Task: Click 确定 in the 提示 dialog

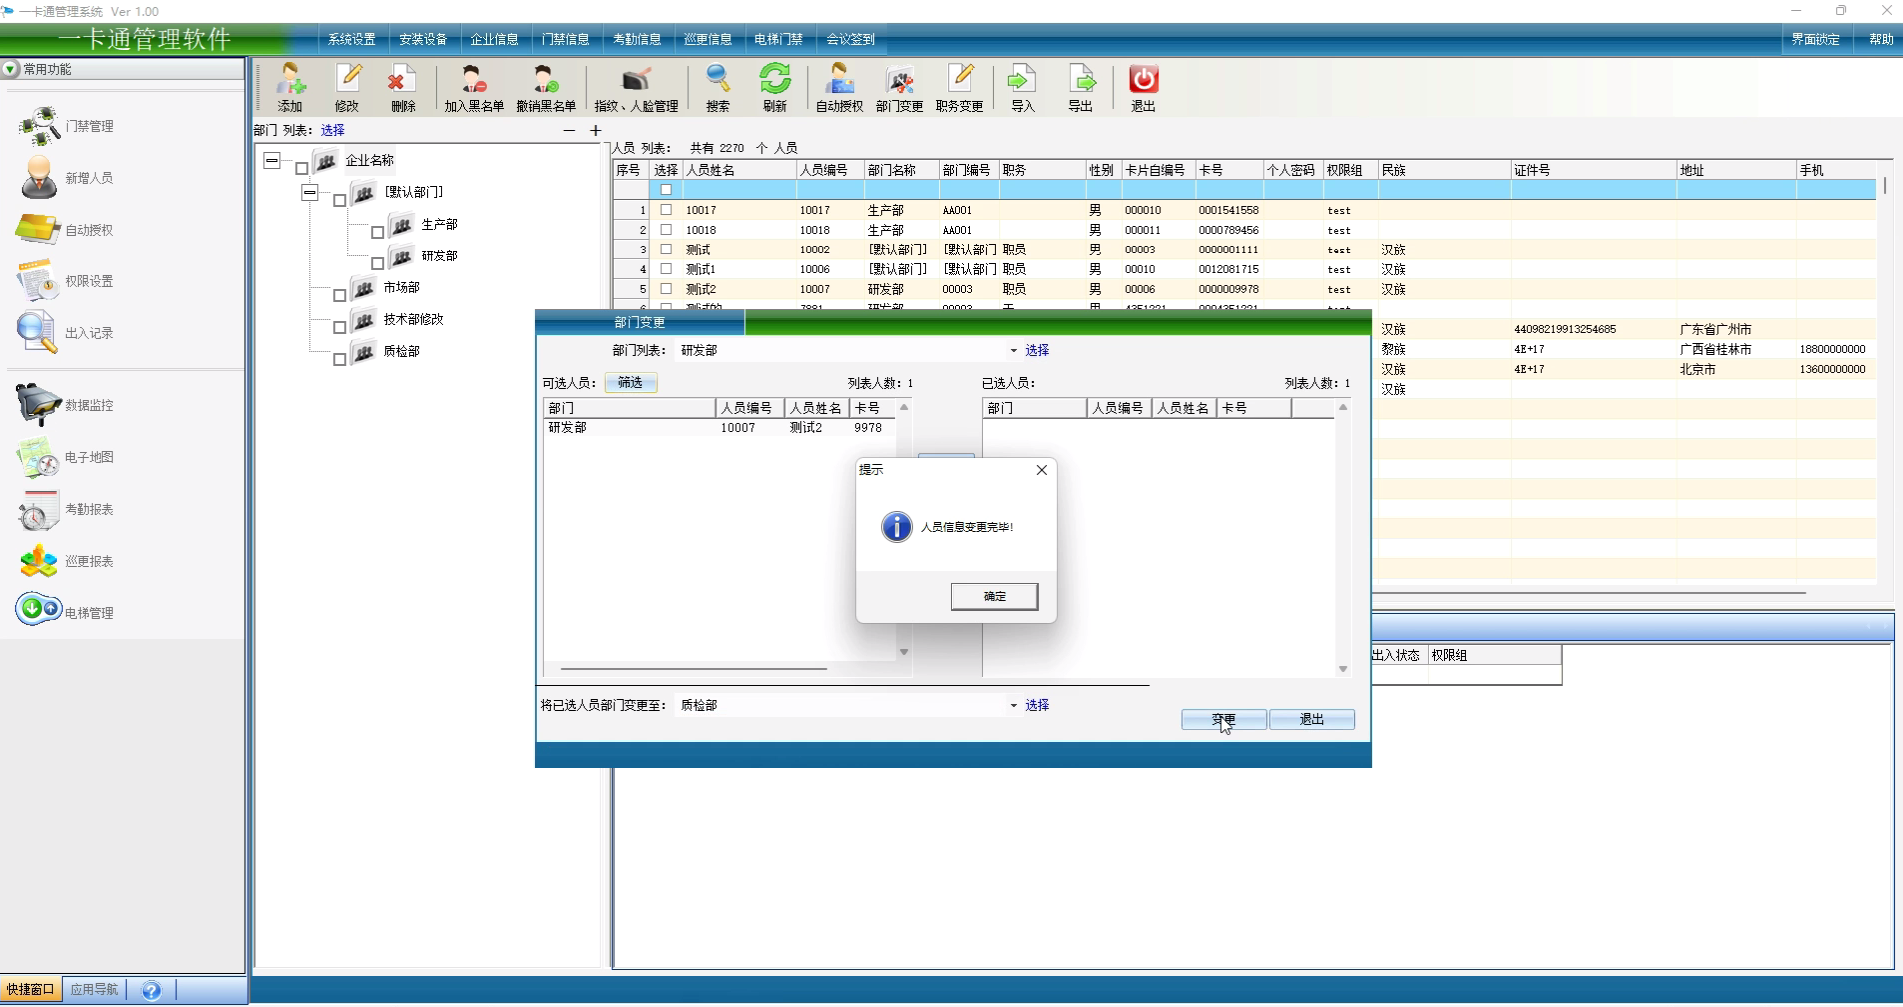Action: click(994, 596)
